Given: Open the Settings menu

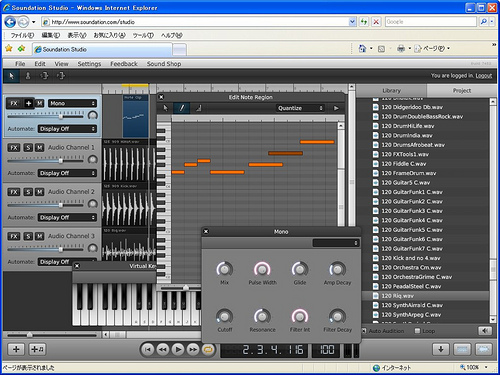Looking at the screenshot, I should click(89, 64).
